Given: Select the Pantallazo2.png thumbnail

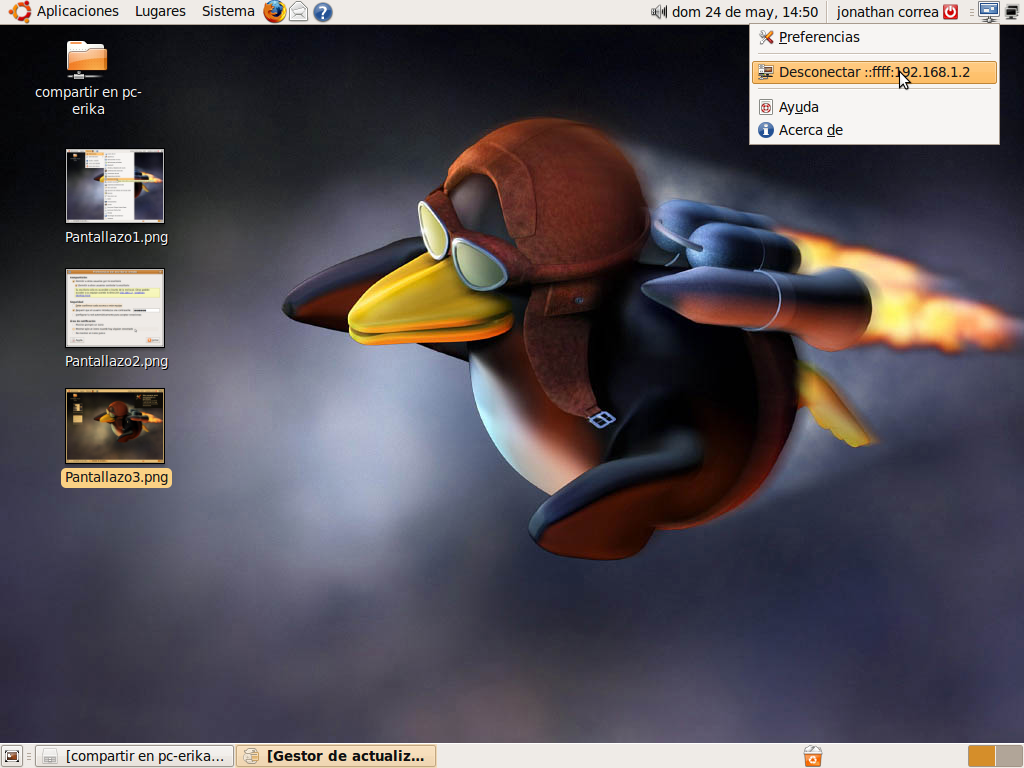Looking at the screenshot, I should tap(115, 308).
